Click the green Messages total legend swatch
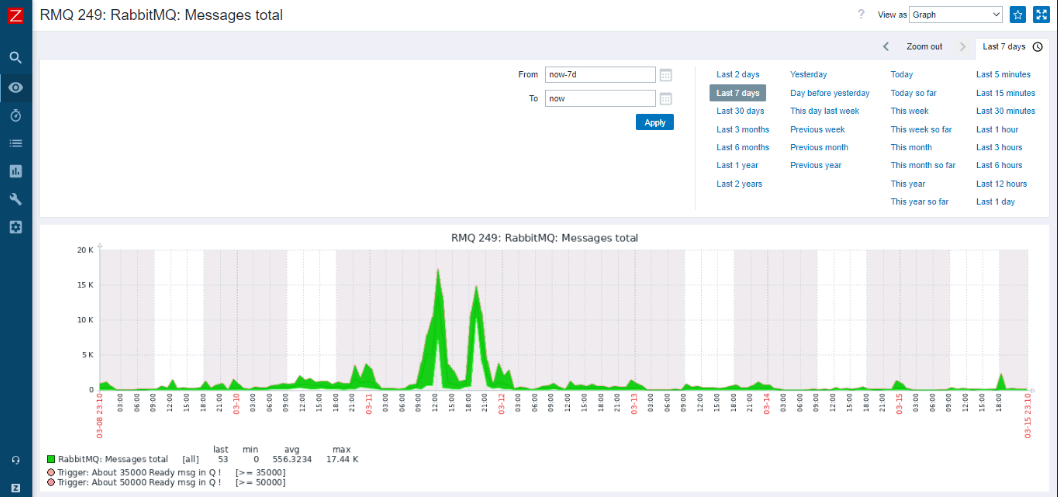 (x=50, y=459)
